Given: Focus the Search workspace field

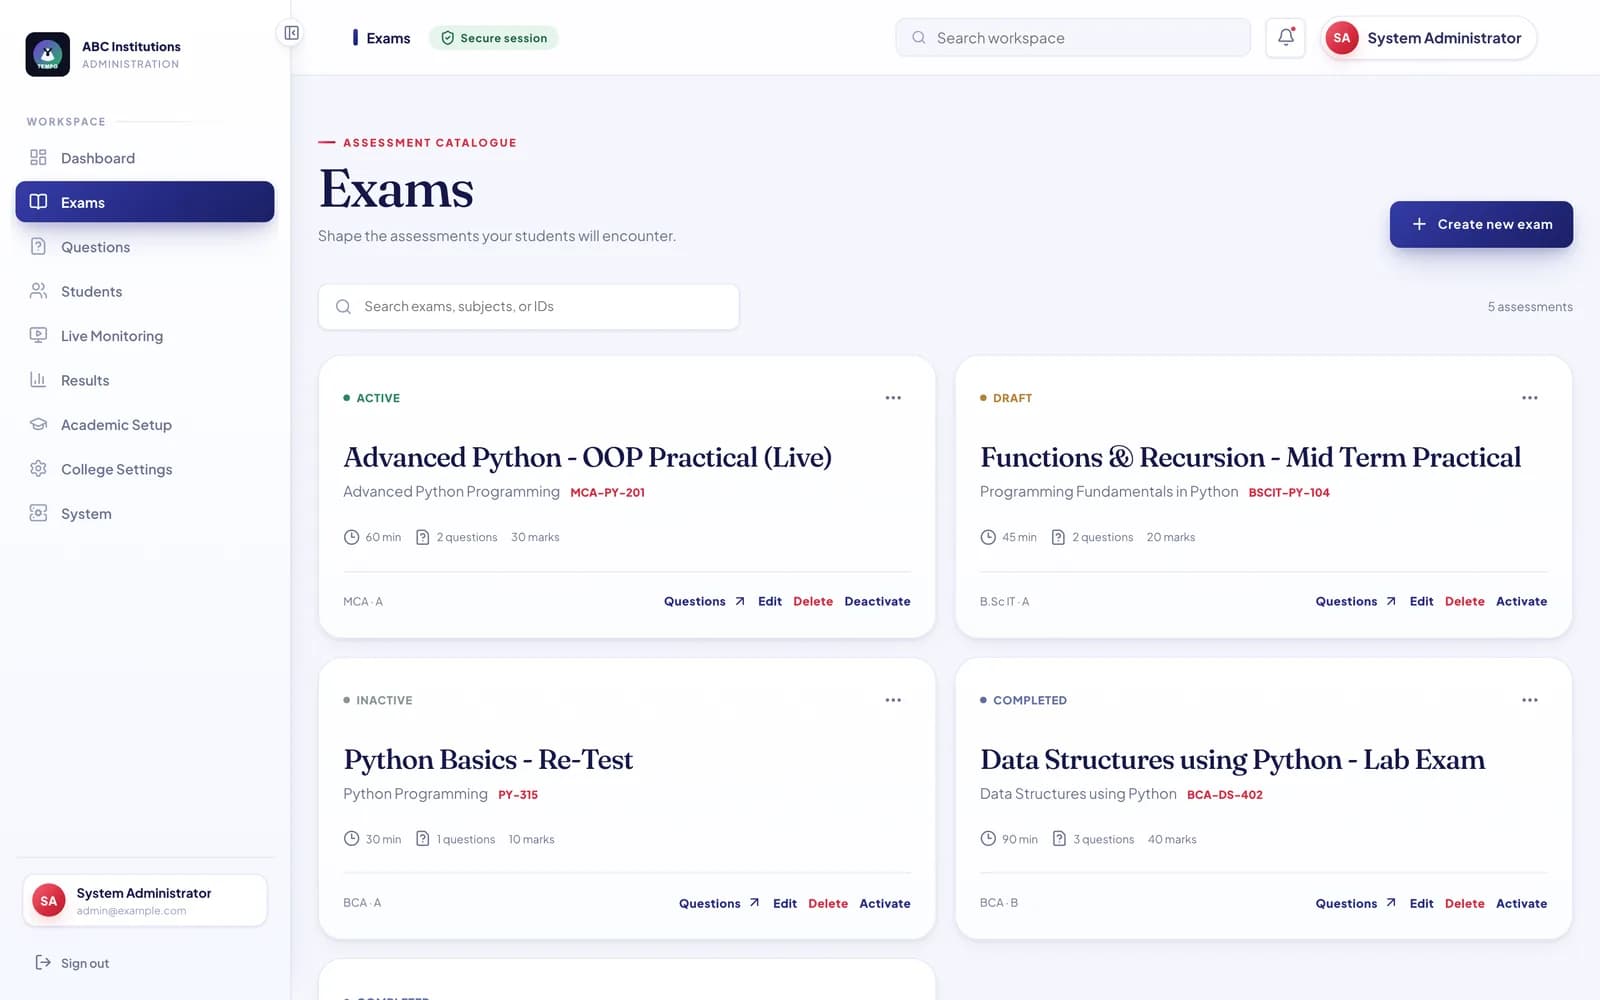Looking at the screenshot, I should (1073, 38).
